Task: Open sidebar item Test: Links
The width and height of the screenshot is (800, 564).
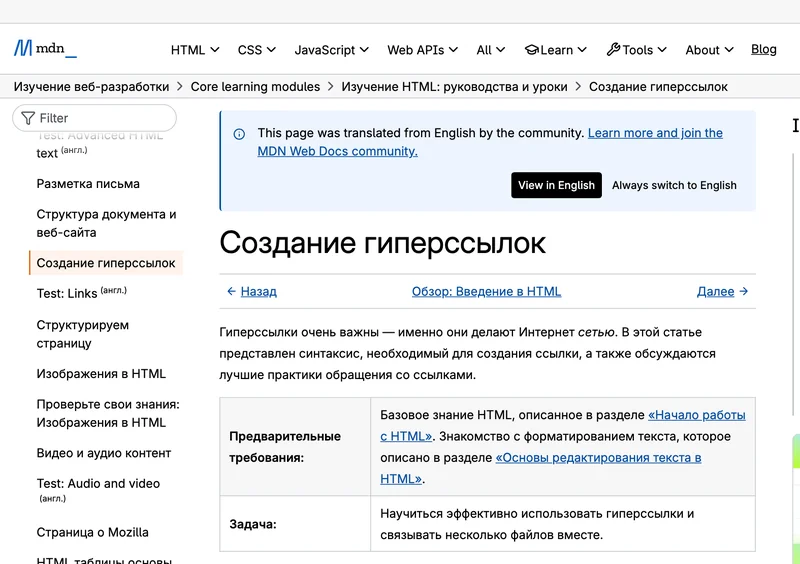Action: point(82,293)
